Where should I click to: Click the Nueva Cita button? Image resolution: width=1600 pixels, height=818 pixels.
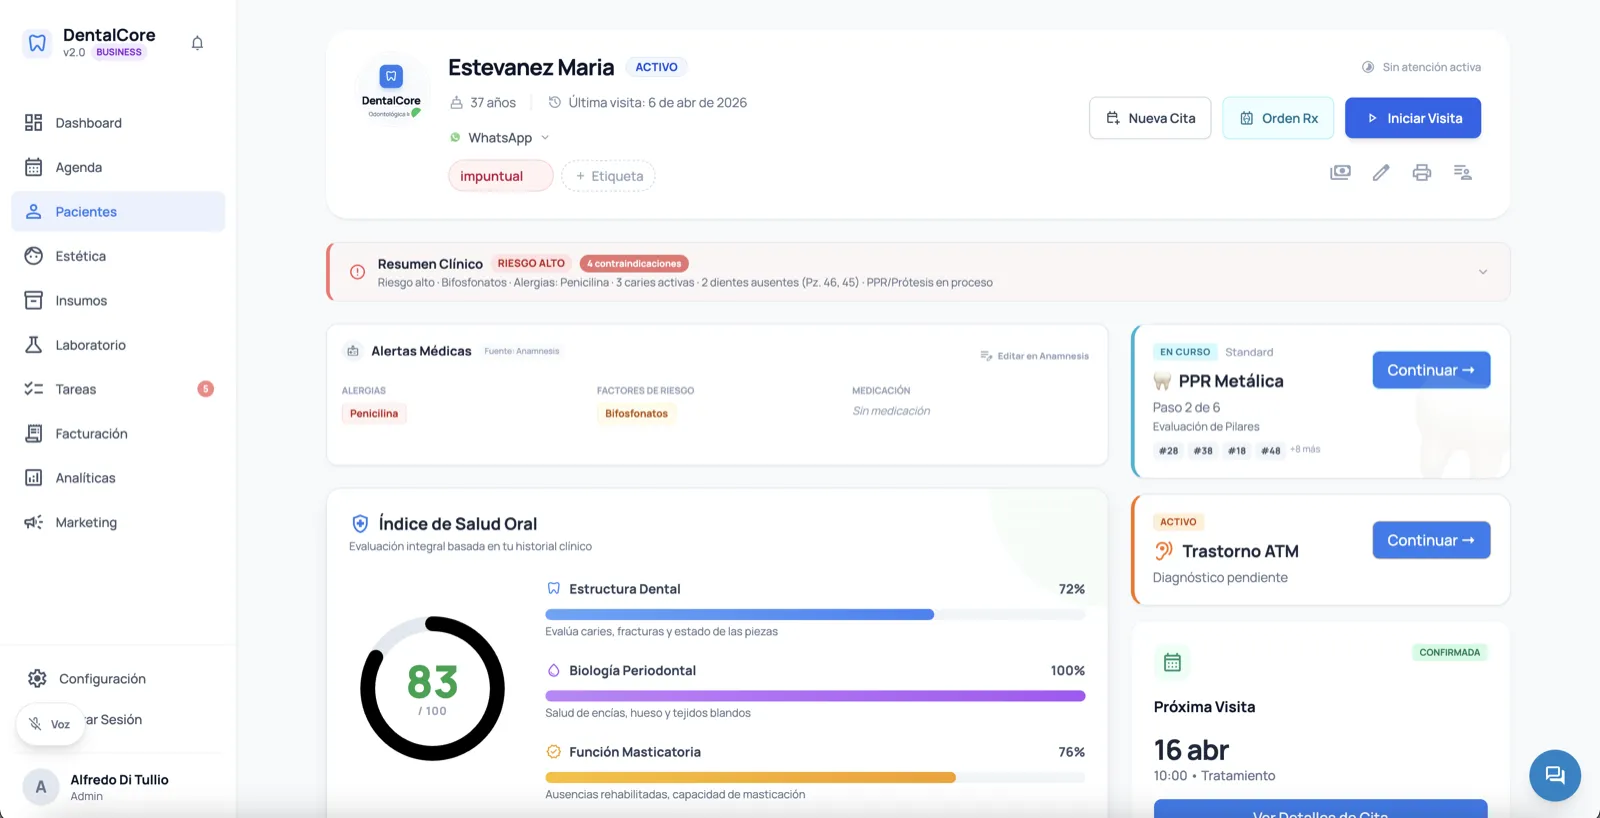click(x=1149, y=118)
